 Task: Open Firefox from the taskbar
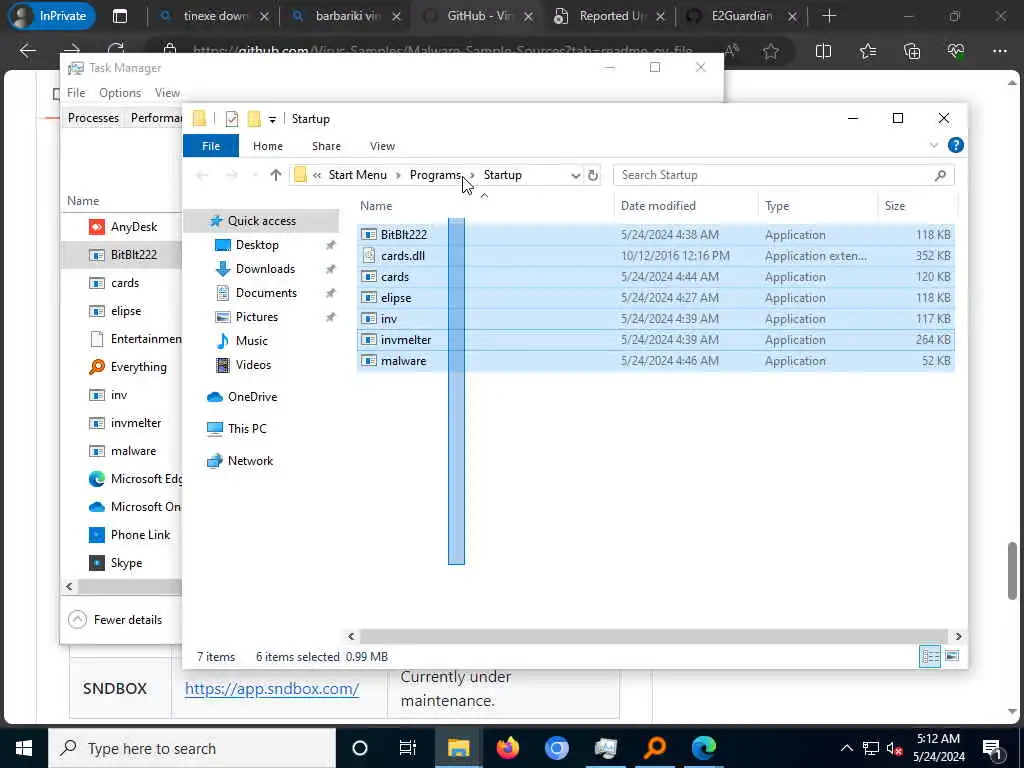coord(507,748)
